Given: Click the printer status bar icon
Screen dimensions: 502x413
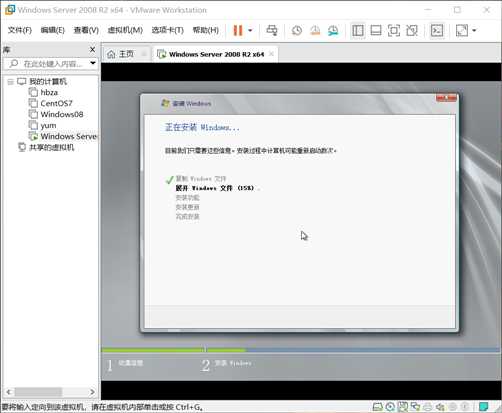Looking at the screenshot, I should coord(428,407).
